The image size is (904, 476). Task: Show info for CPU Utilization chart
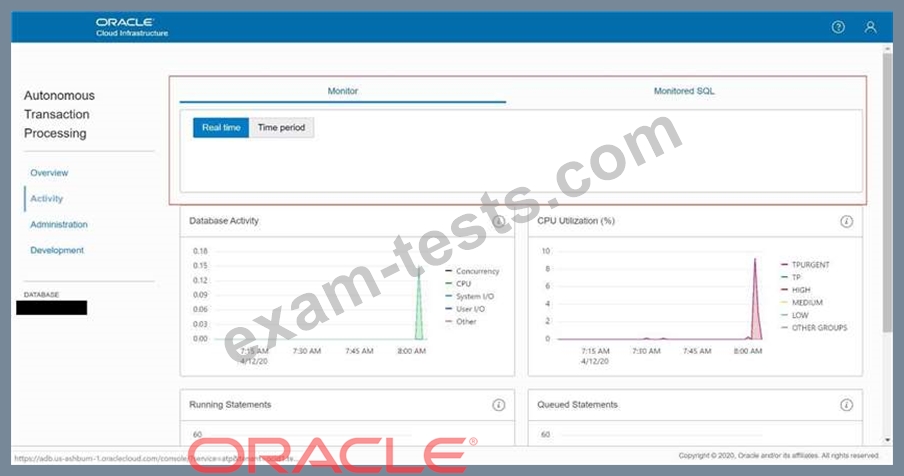846,221
